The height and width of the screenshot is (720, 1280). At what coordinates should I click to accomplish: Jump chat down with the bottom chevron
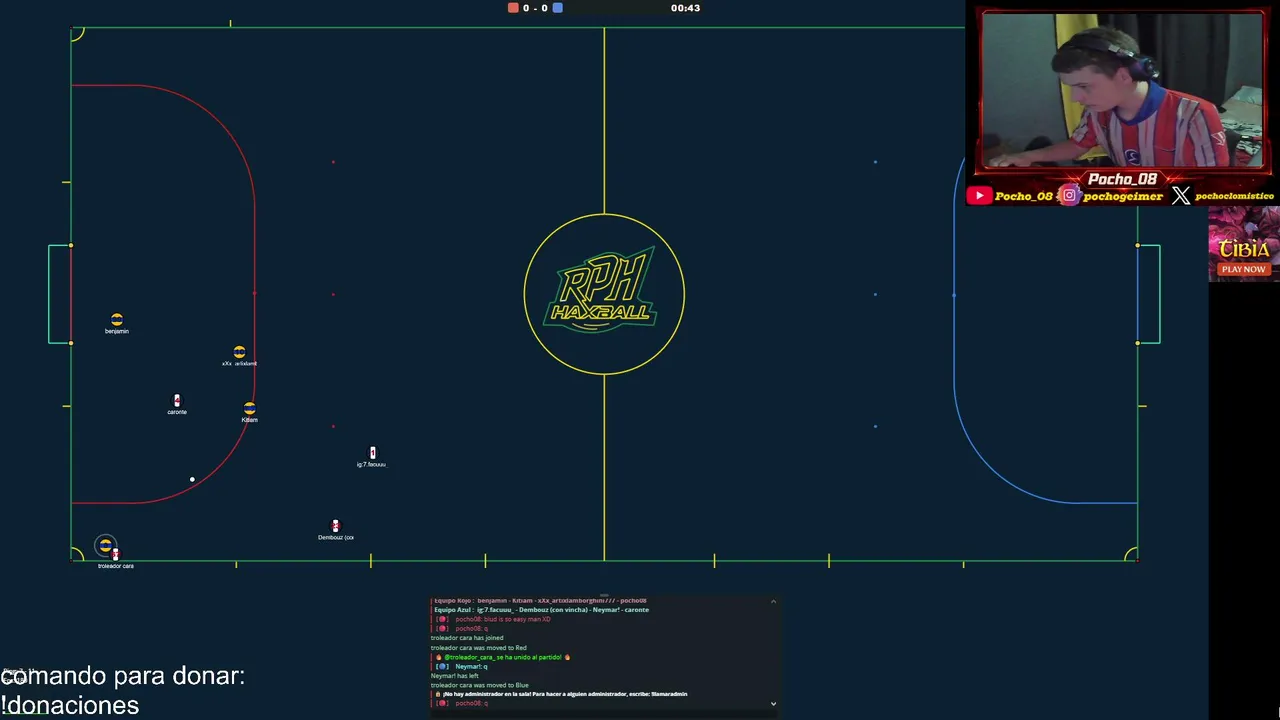[773, 703]
